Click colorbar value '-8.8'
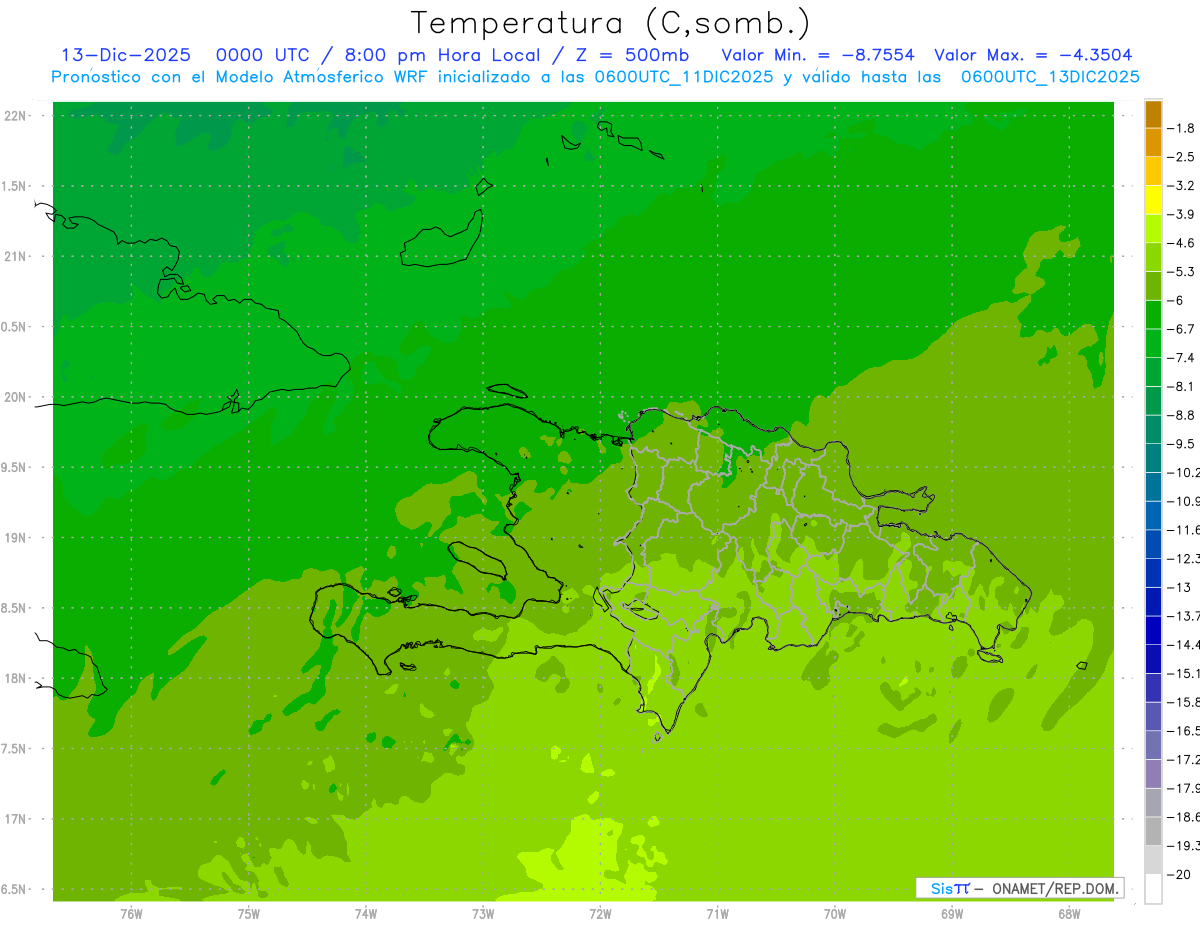Screen dimensions: 1200x927 (1181, 415)
